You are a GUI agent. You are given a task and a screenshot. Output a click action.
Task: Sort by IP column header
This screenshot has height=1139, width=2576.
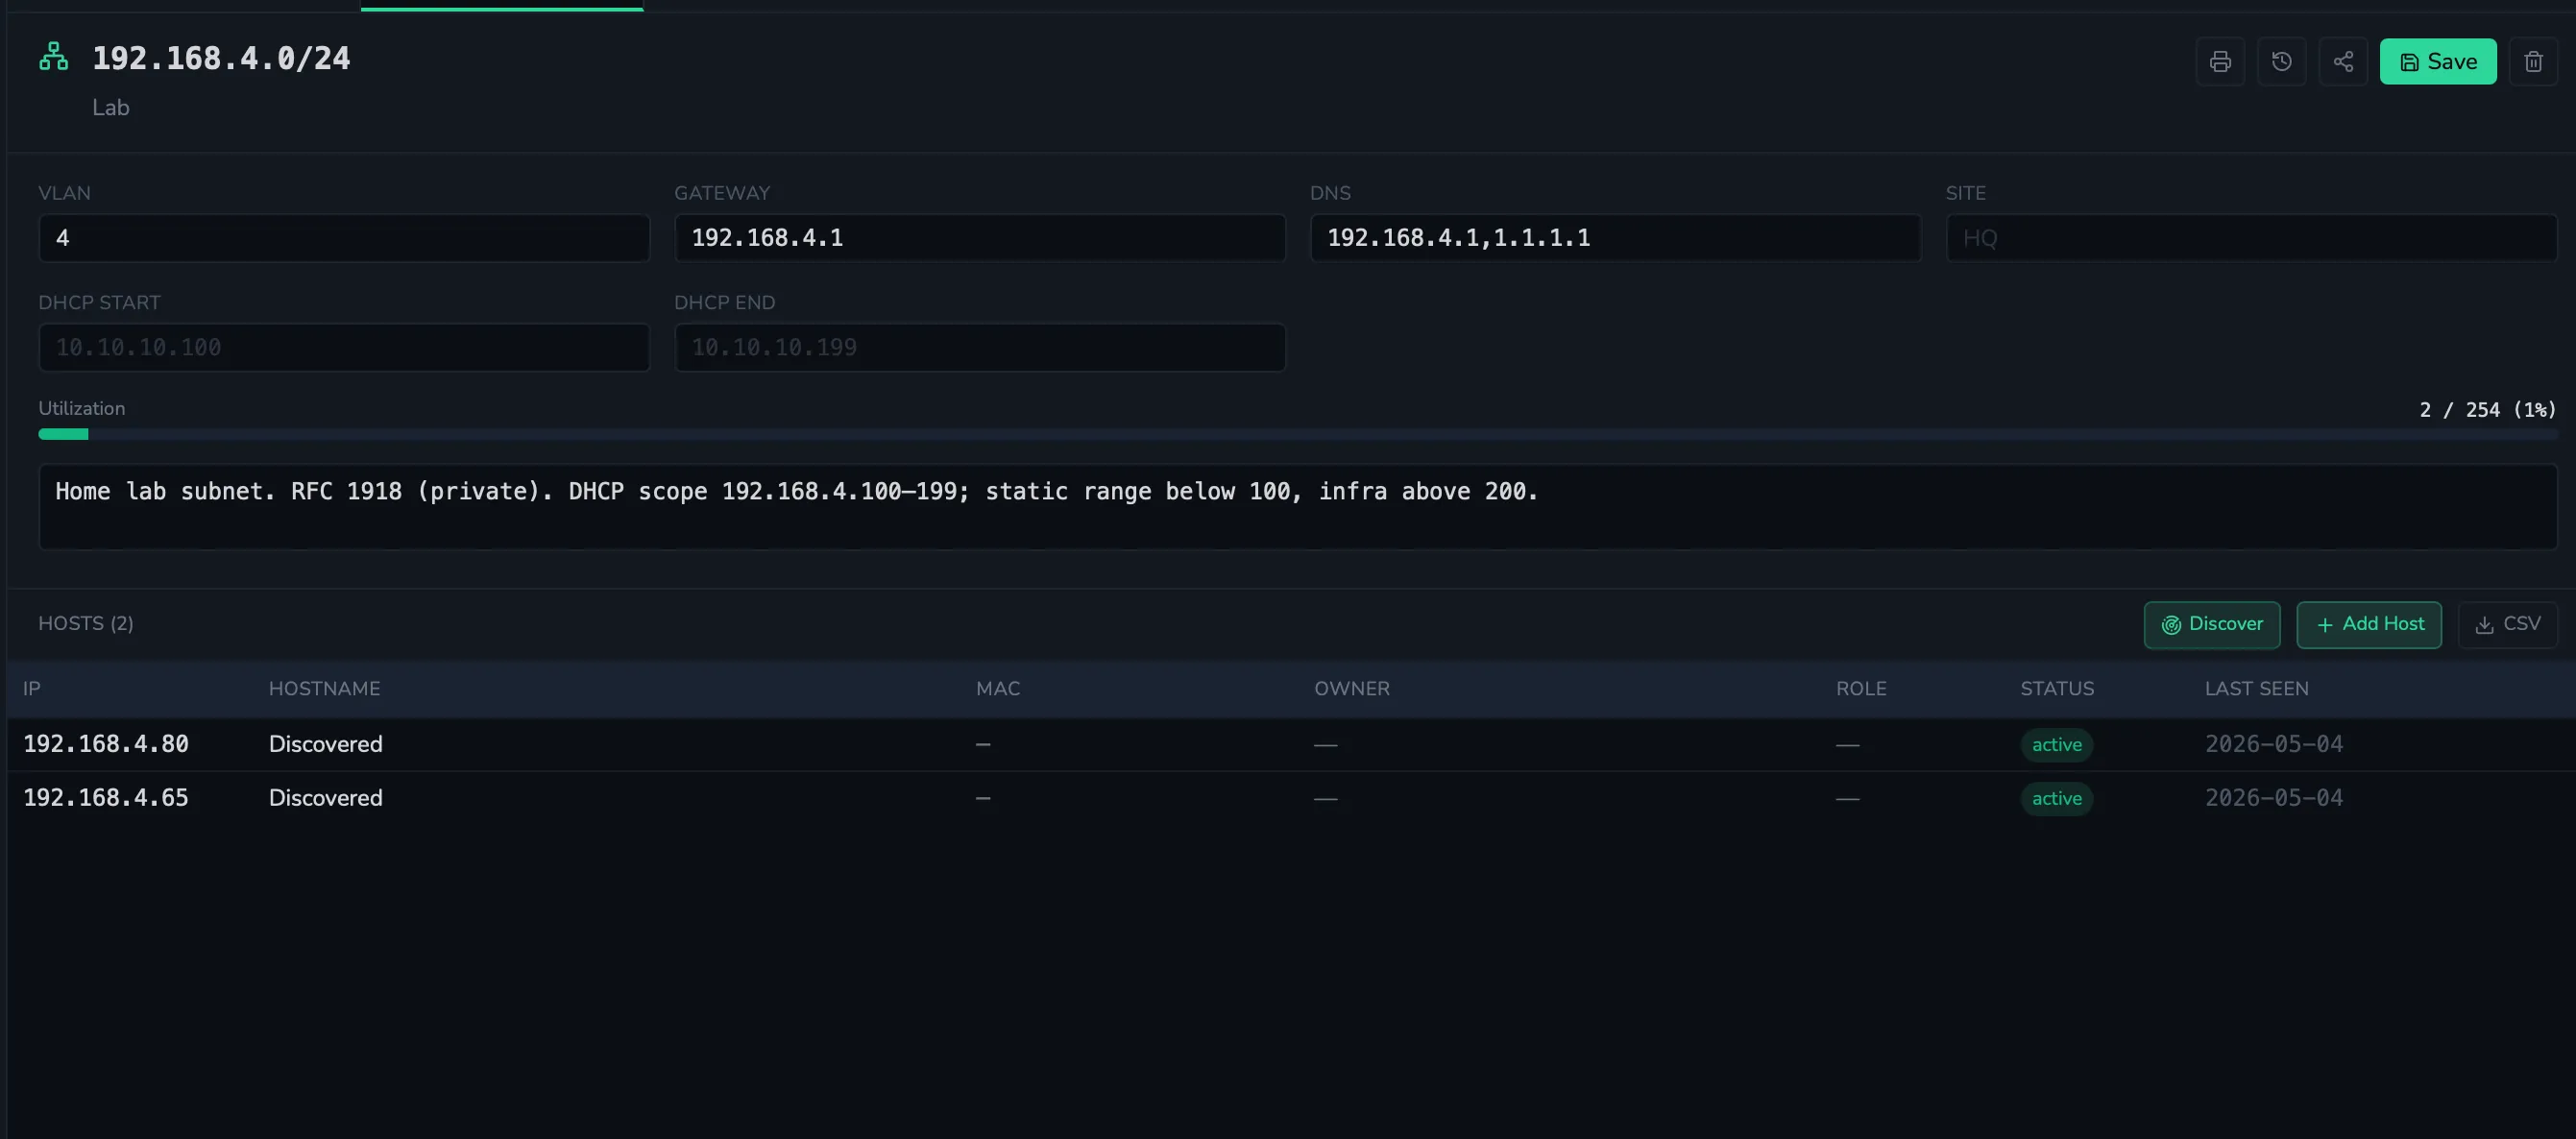click(32, 689)
